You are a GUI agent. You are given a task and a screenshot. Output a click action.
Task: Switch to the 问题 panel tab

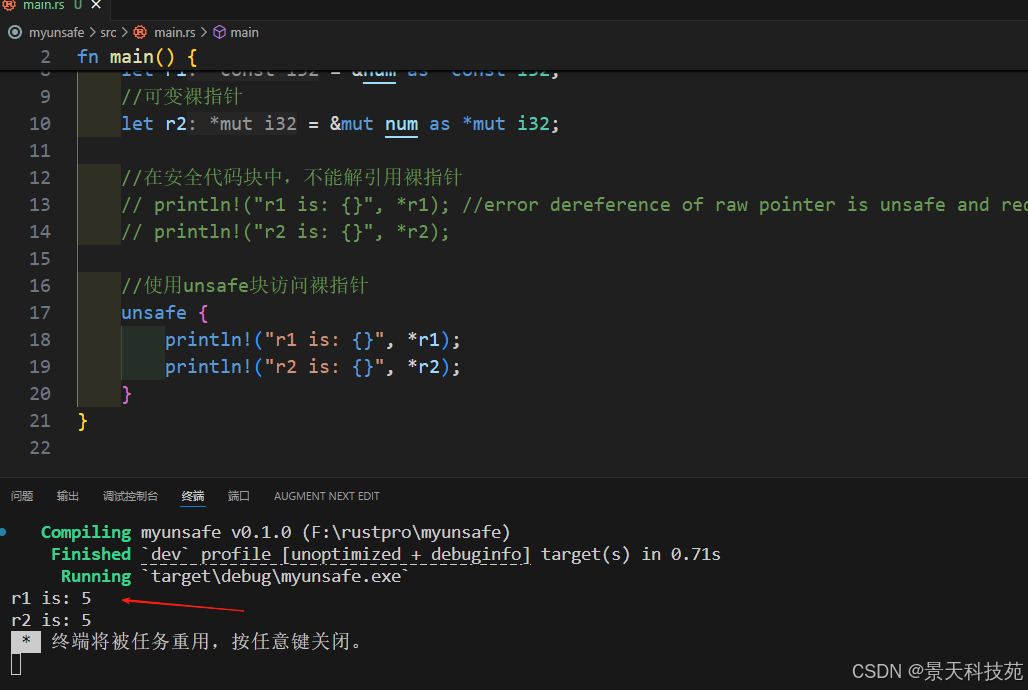click(22, 496)
